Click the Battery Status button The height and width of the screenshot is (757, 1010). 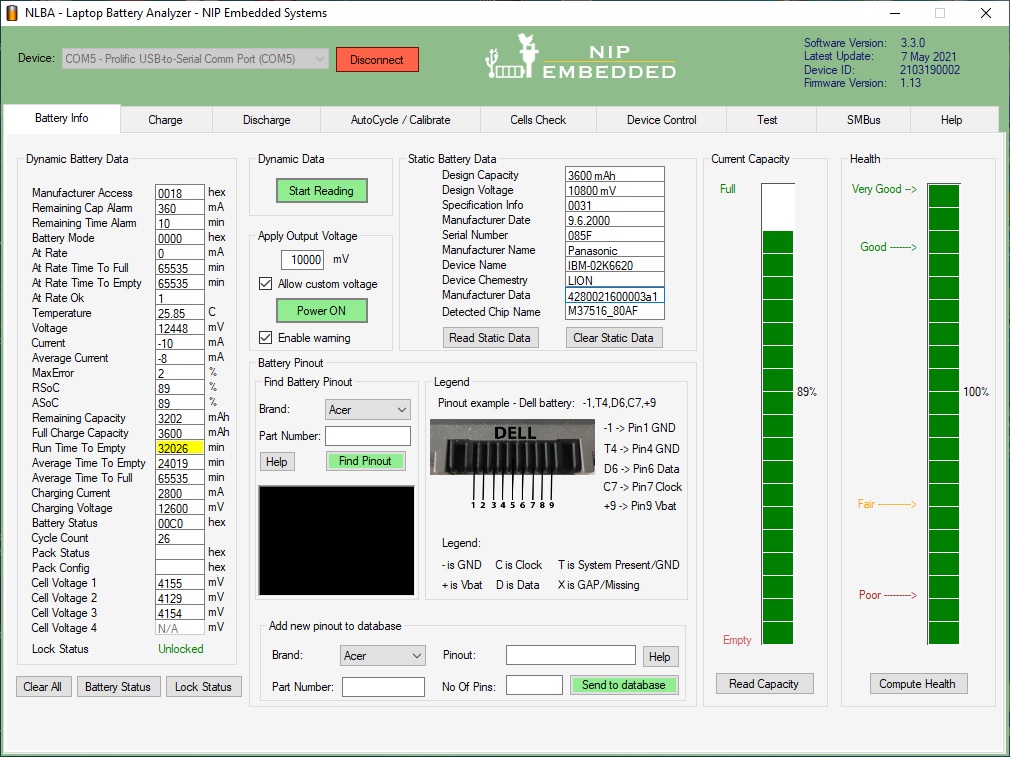click(x=118, y=687)
